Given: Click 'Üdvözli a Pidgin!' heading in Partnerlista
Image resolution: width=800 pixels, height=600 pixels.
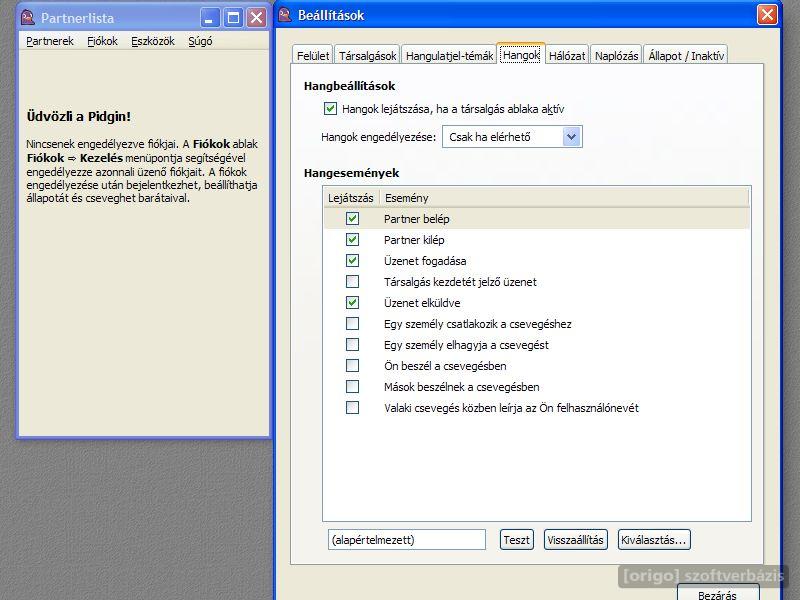Looking at the screenshot, I should click(79, 116).
